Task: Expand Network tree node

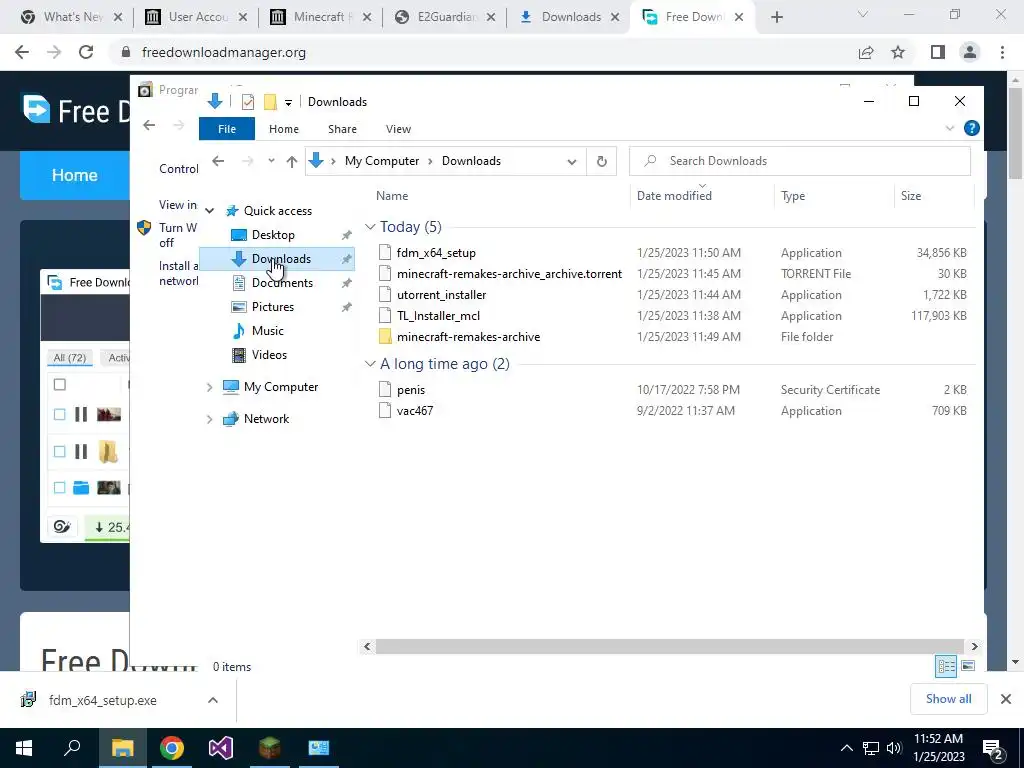Action: pos(210,419)
